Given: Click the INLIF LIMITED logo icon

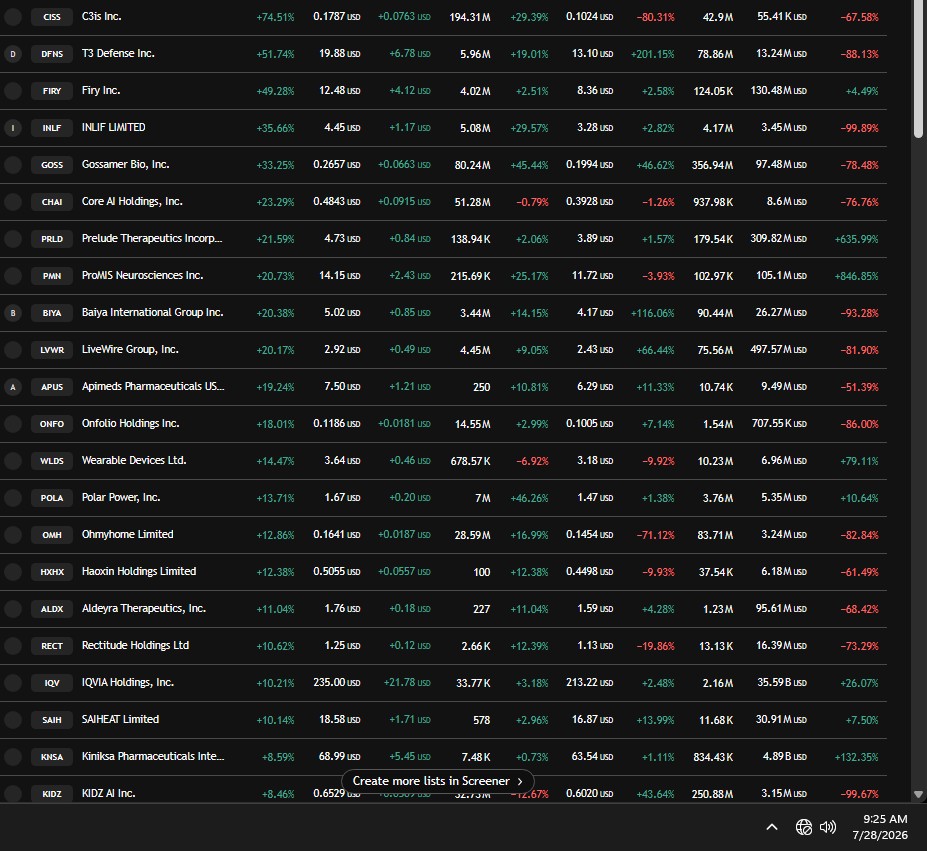Looking at the screenshot, I should click(x=13, y=128).
